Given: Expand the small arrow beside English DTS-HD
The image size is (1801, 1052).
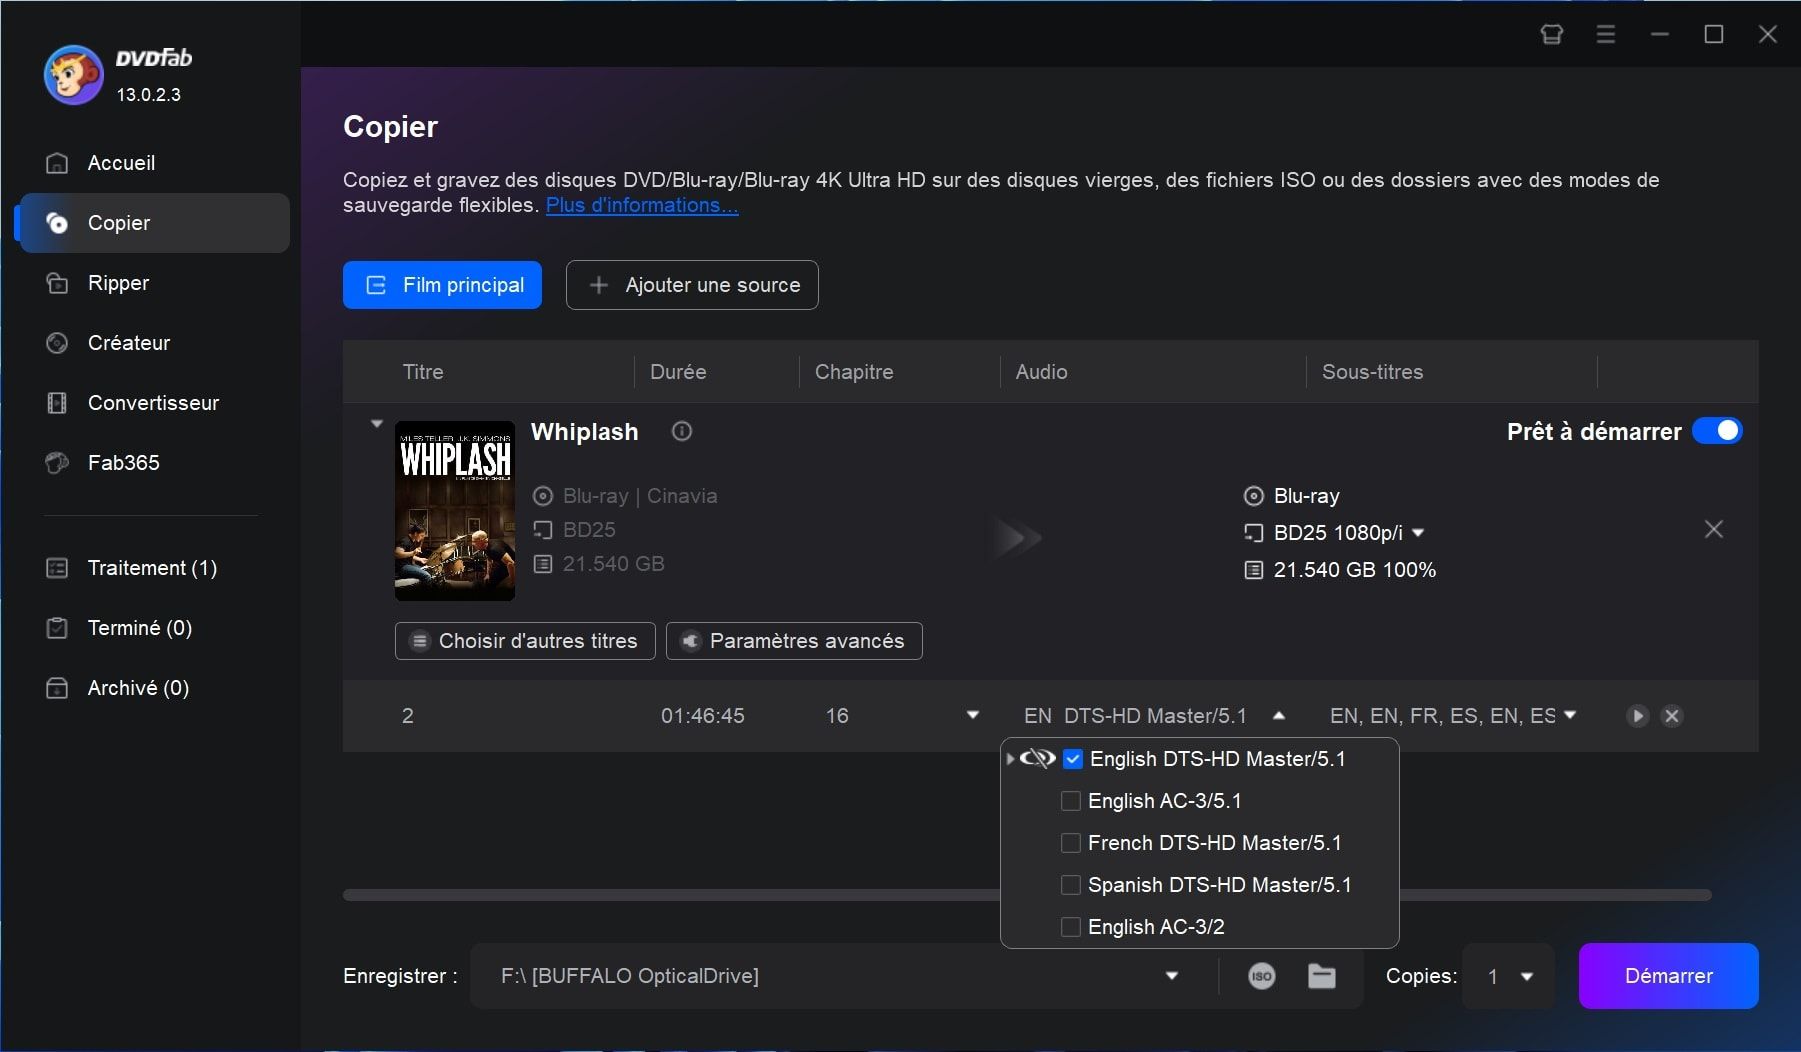Looking at the screenshot, I should 1010,759.
